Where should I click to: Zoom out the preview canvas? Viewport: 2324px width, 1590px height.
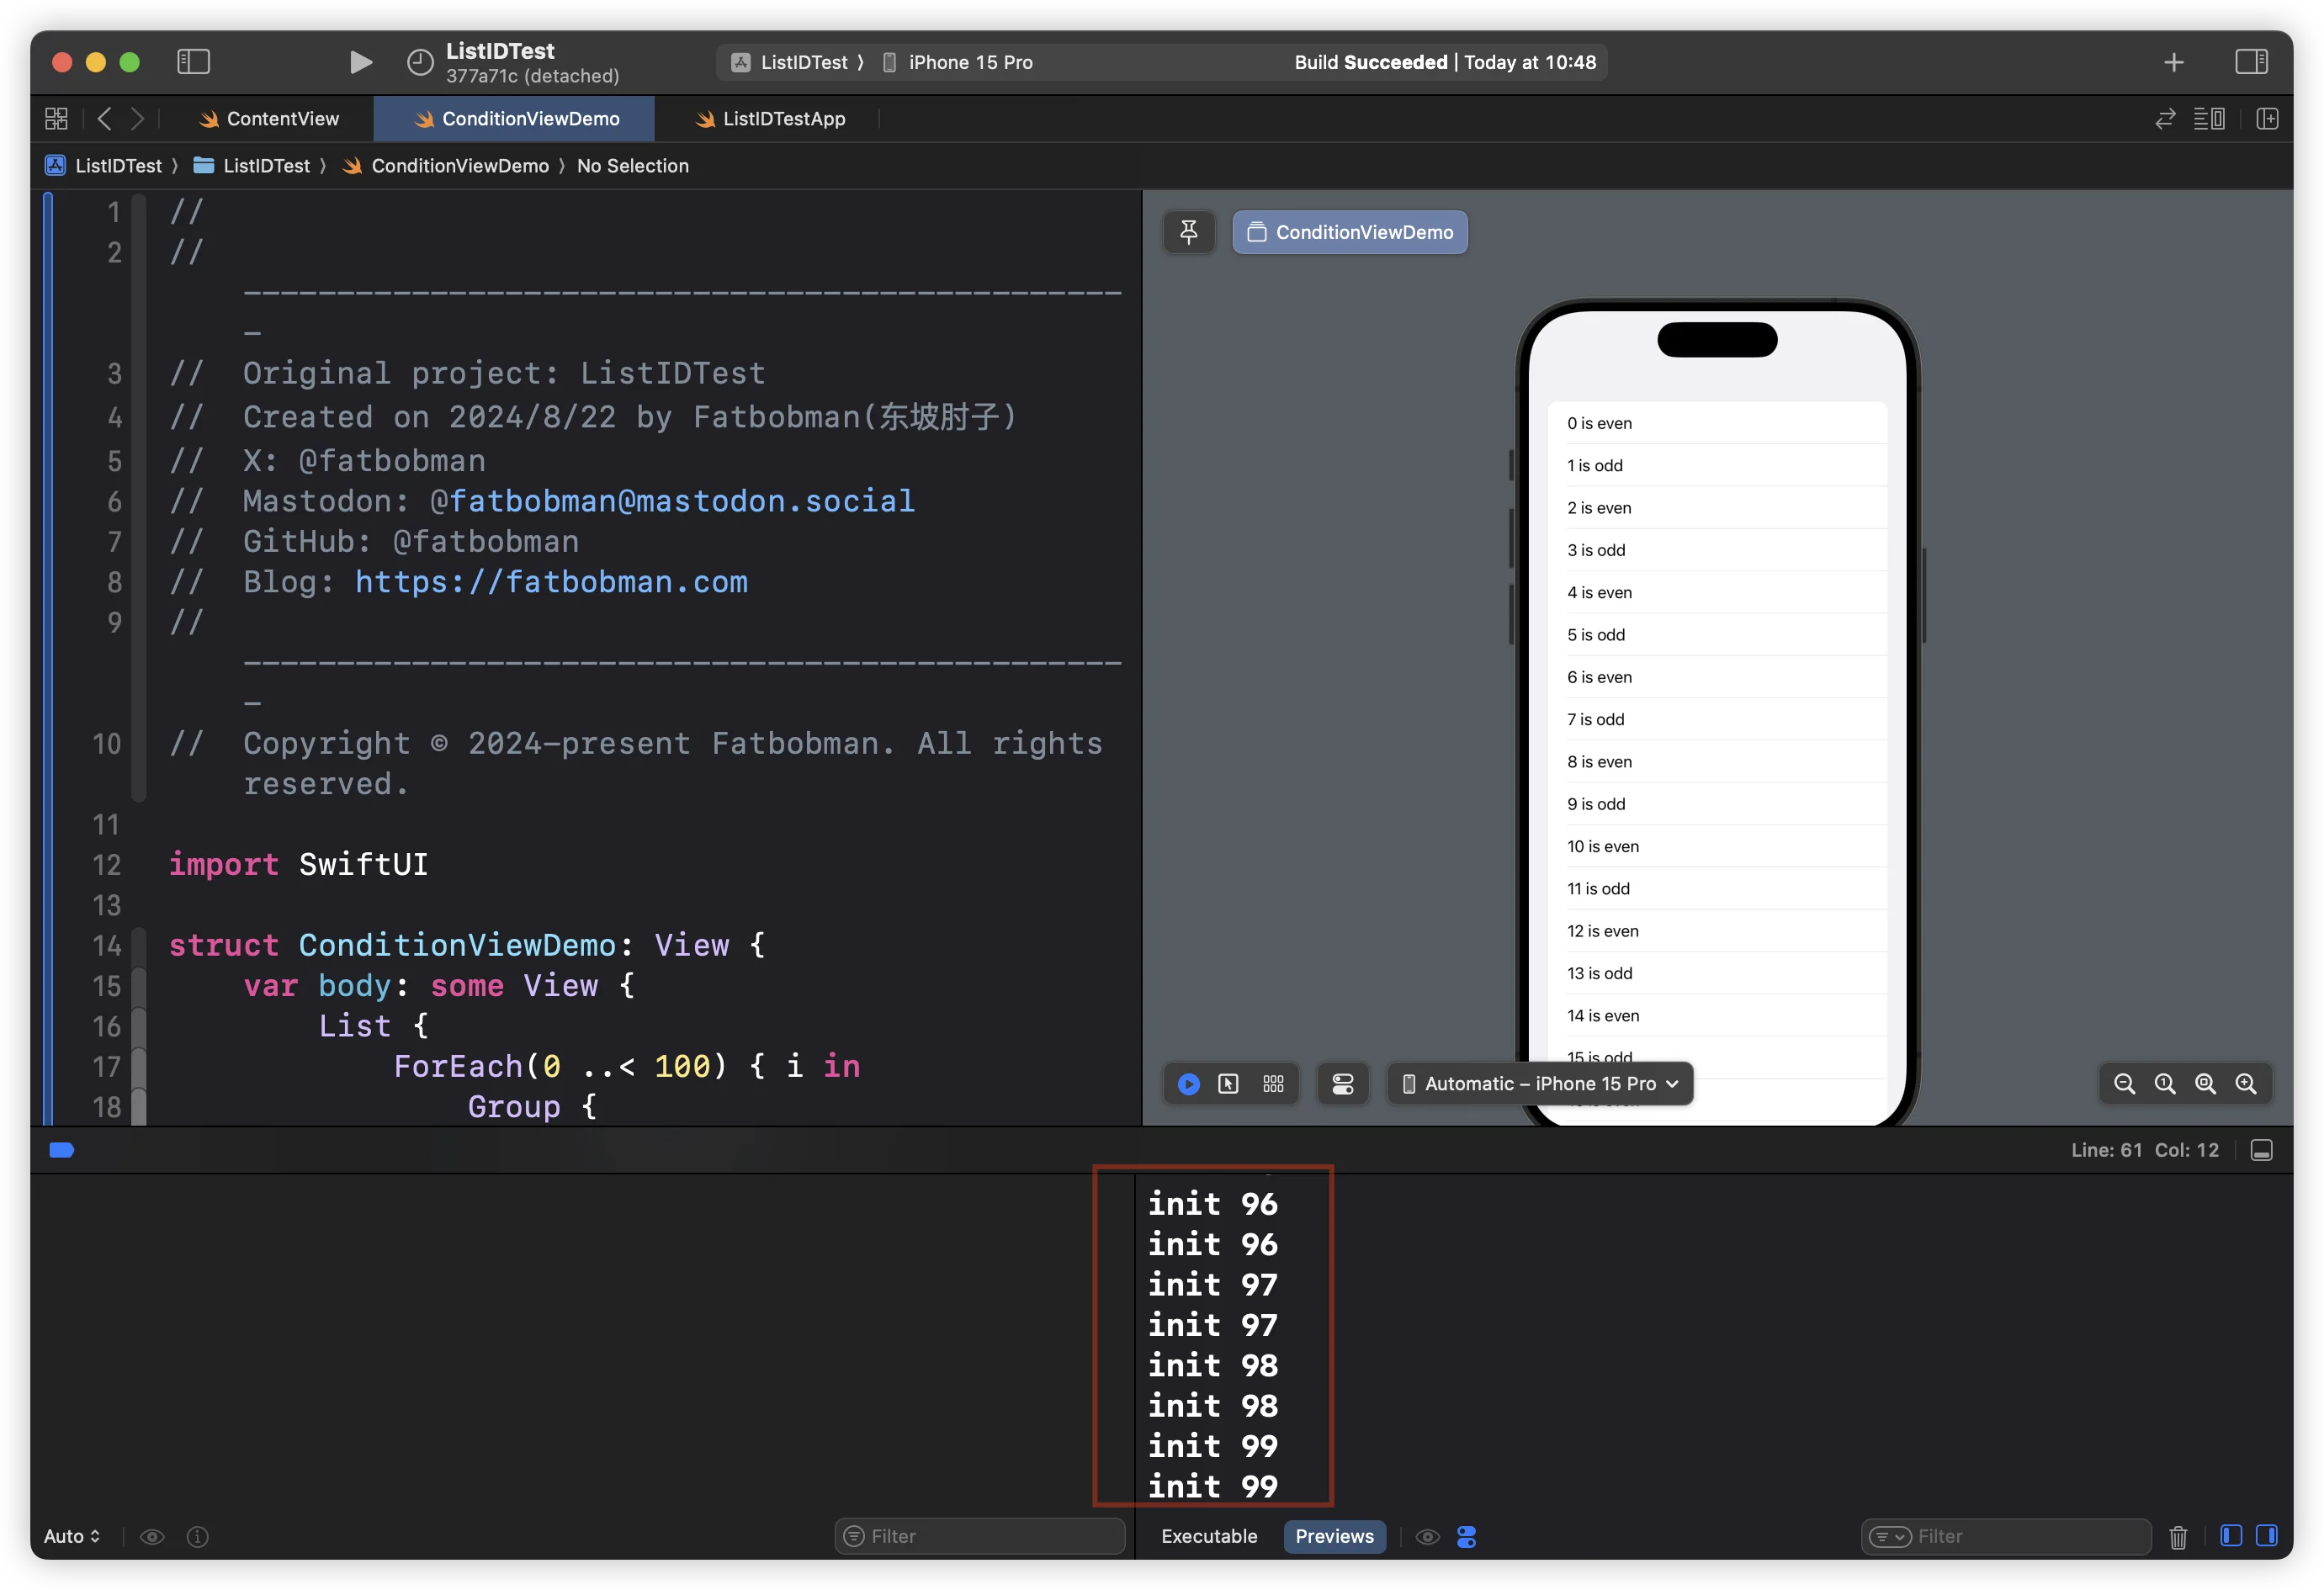2125,1084
